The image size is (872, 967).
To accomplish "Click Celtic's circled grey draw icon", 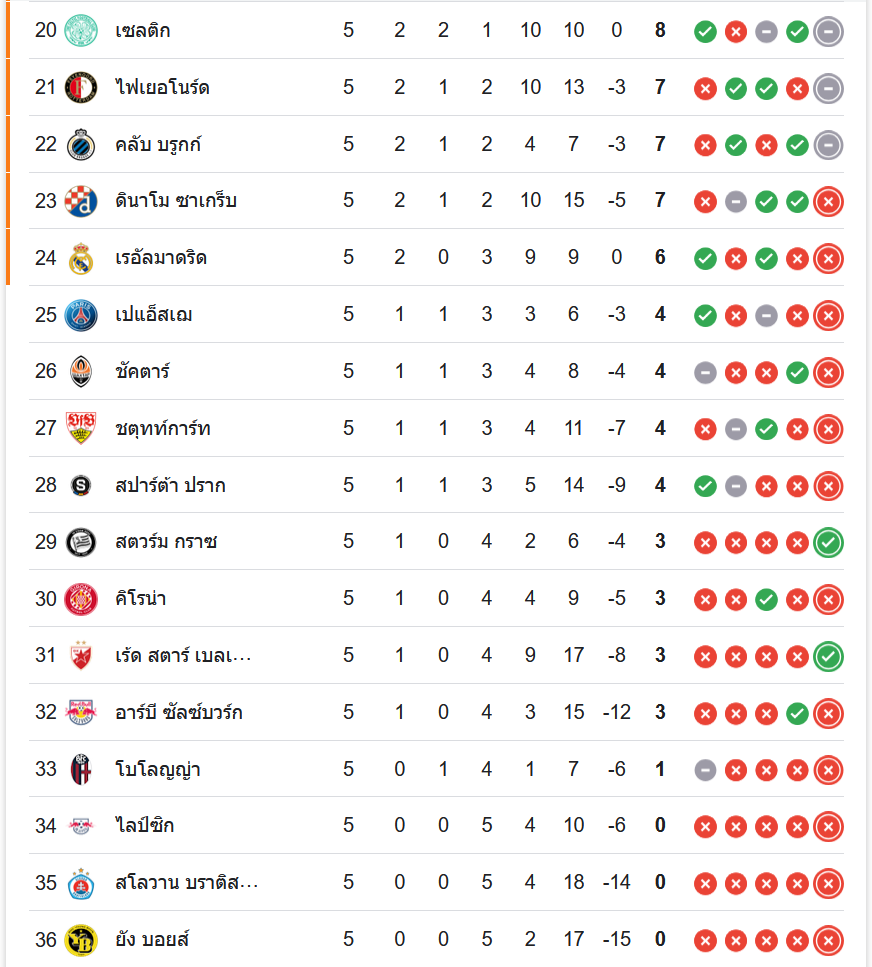I will [x=828, y=31].
